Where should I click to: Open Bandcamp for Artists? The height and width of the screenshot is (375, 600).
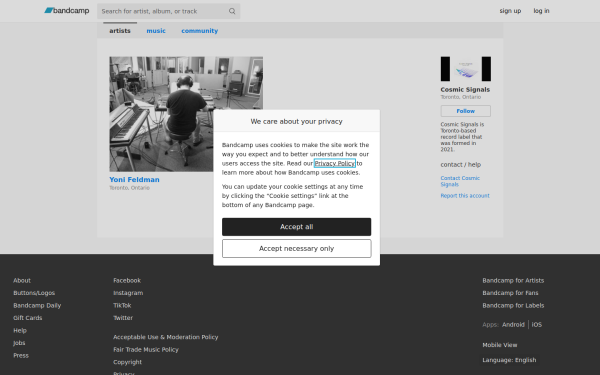[513, 280]
